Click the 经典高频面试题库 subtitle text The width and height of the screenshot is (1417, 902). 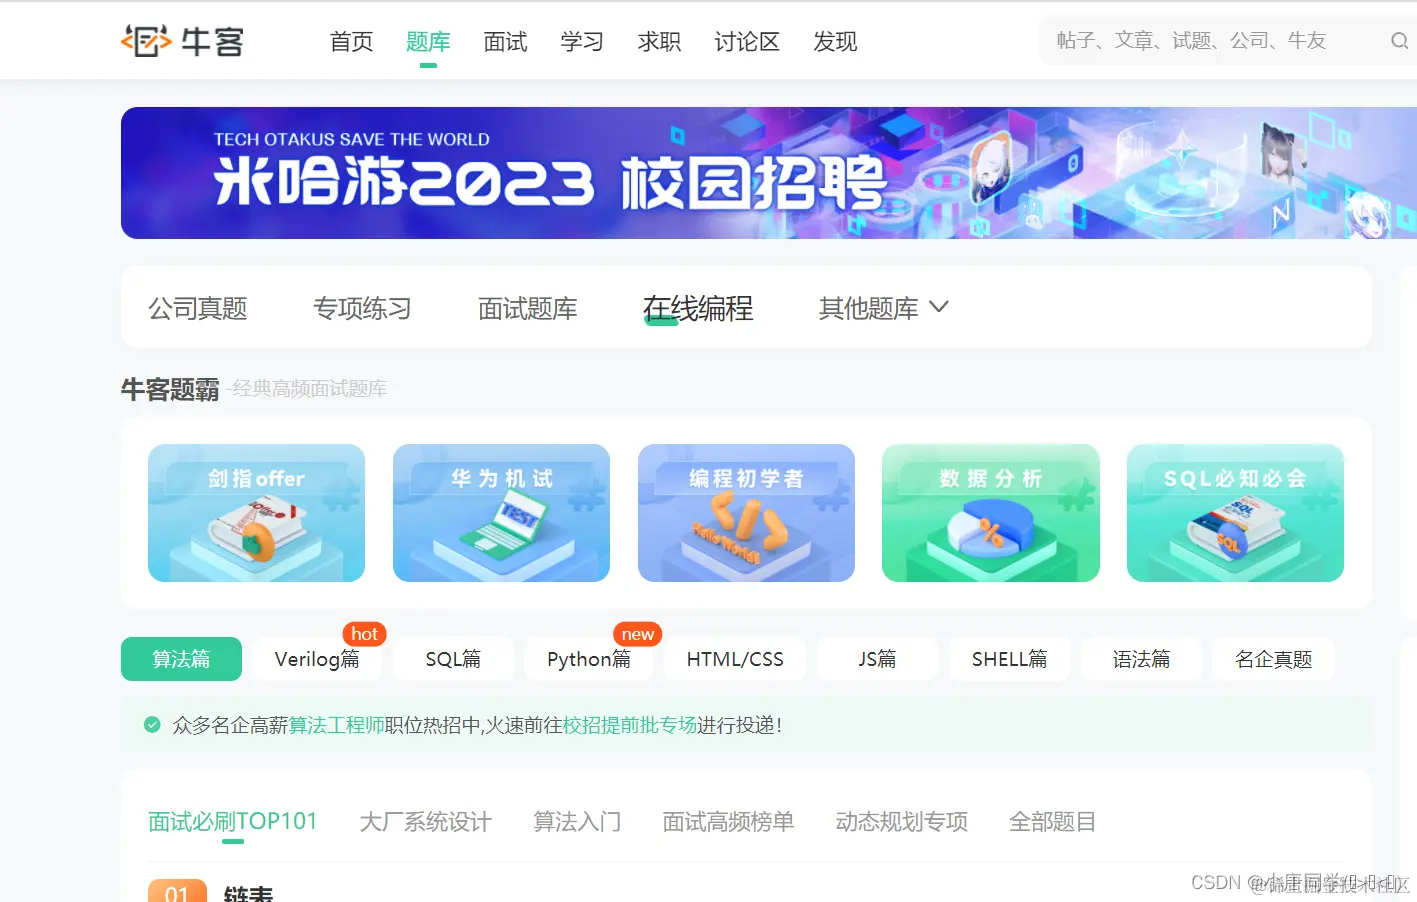click(x=309, y=389)
